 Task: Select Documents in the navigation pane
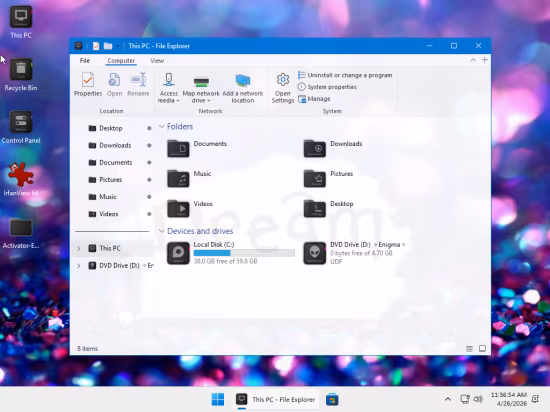tap(110, 163)
